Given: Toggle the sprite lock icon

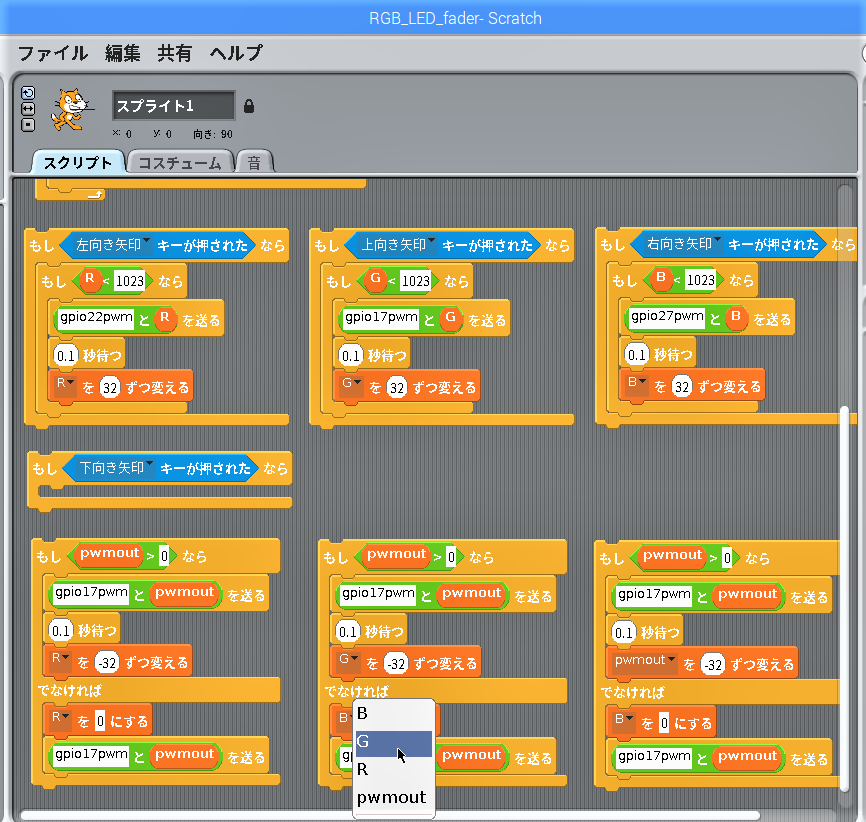Looking at the screenshot, I should click(249, 106).
